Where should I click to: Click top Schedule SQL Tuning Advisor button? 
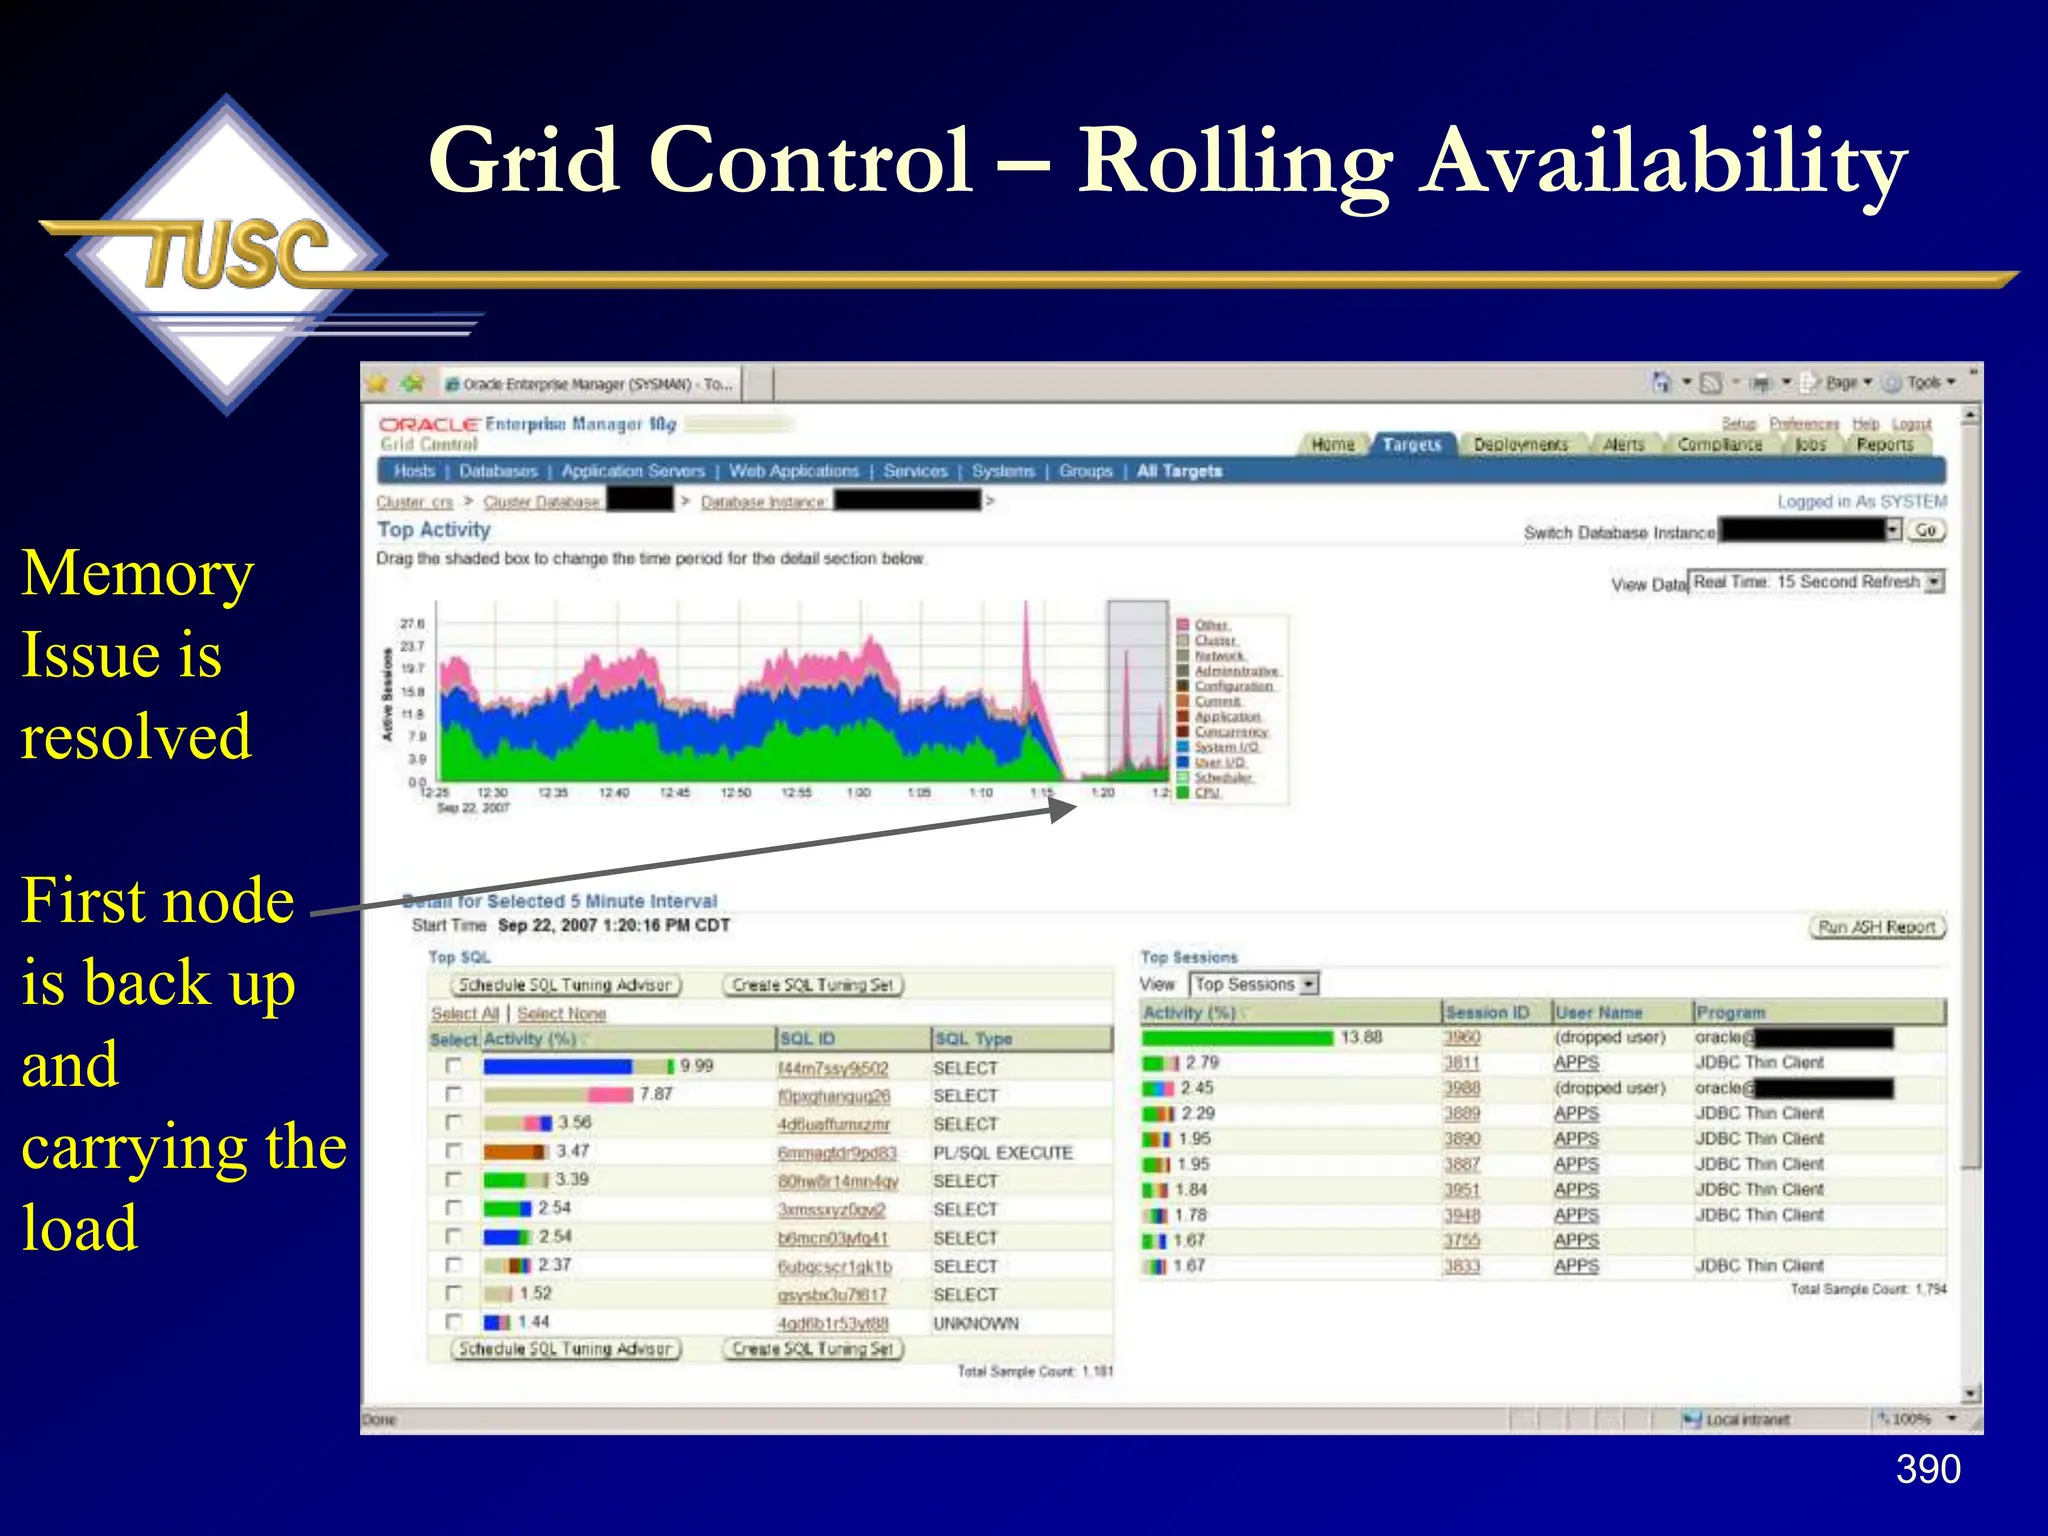566,985
